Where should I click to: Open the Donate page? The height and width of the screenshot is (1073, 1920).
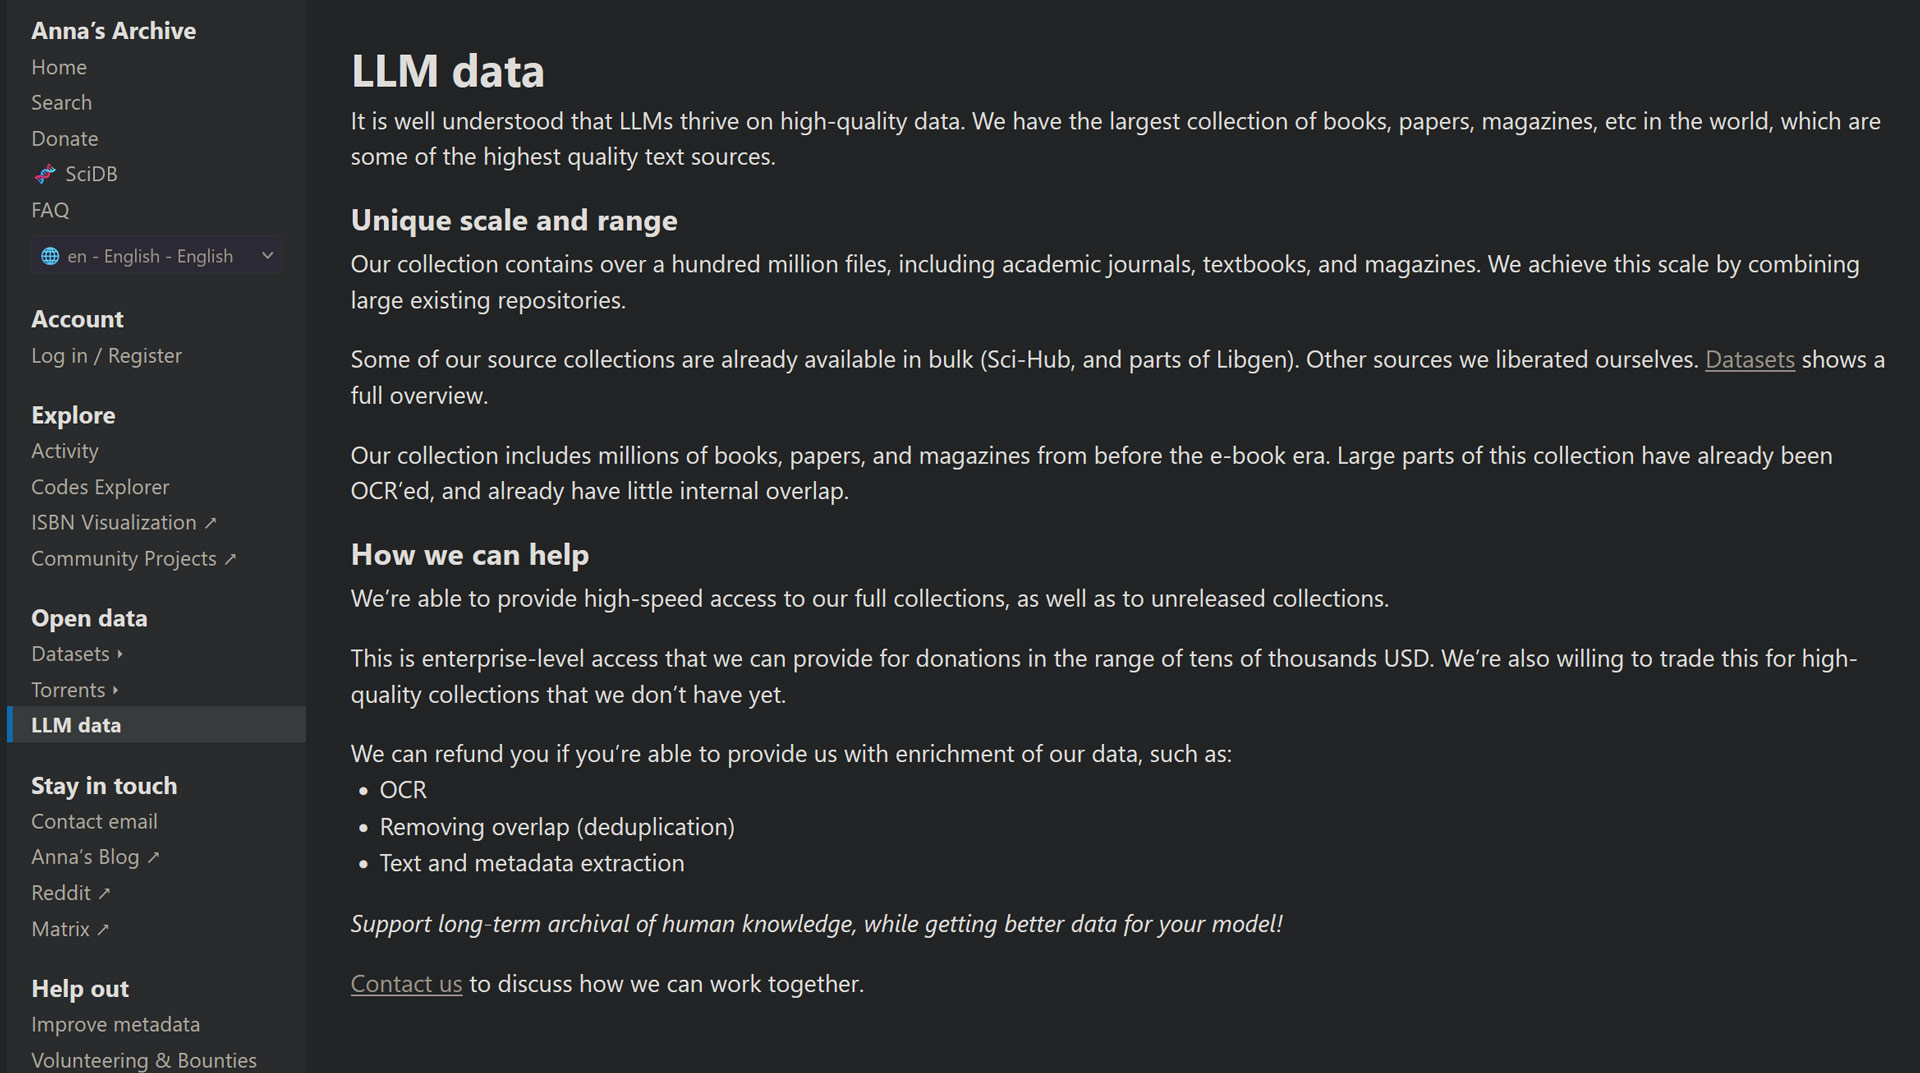coord(65,139)
